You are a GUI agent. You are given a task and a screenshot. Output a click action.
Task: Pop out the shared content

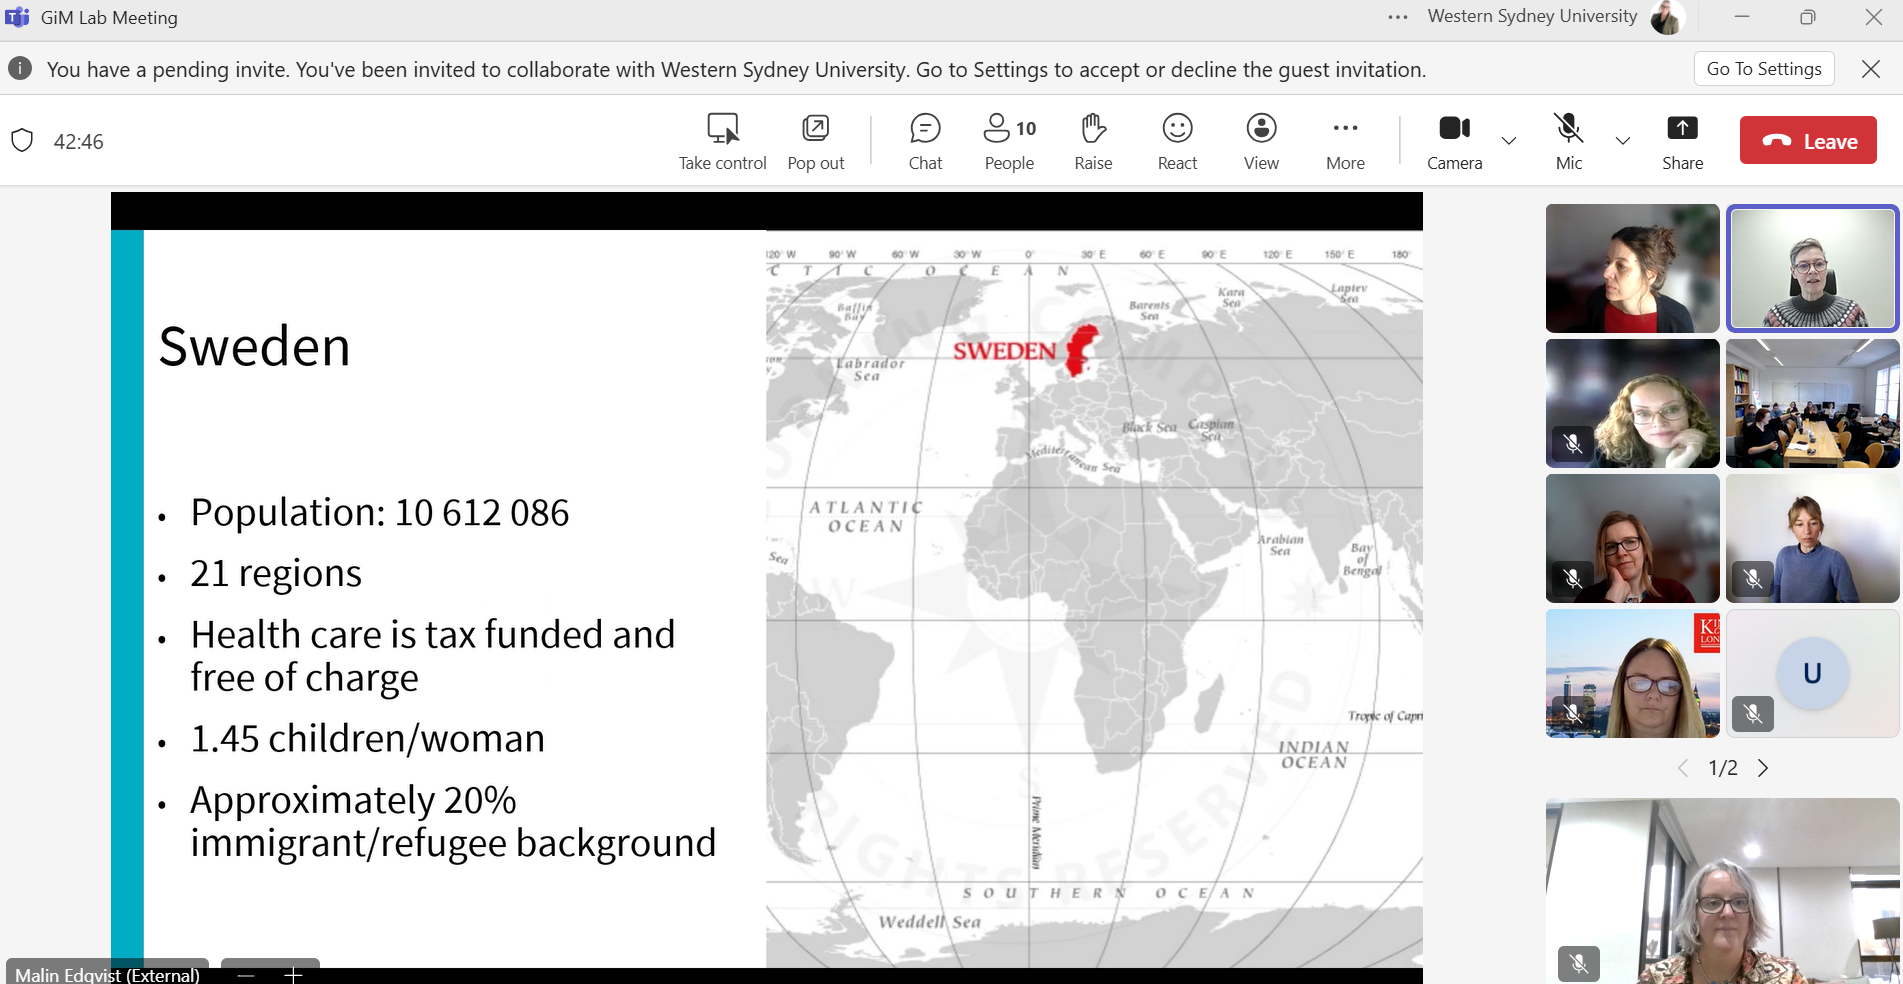[x=816, y=141]
